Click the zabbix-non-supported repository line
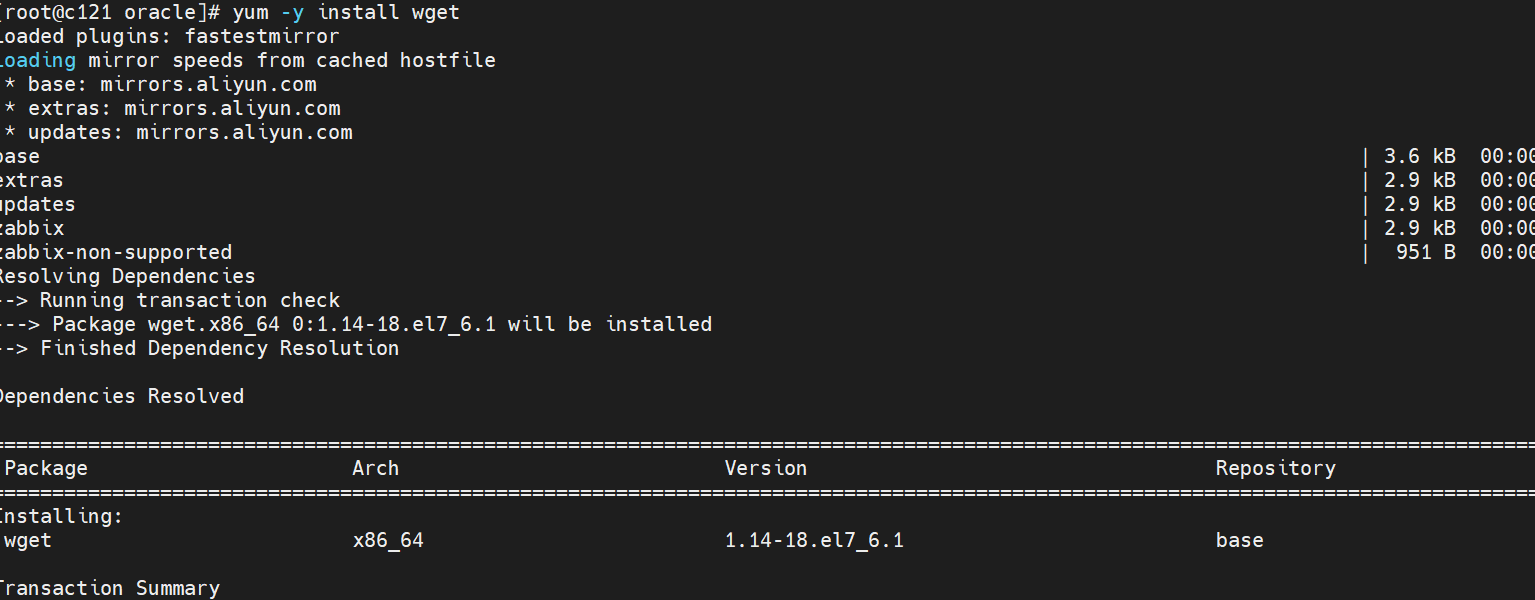1535x600 pixels. click(x=115, y=253)
